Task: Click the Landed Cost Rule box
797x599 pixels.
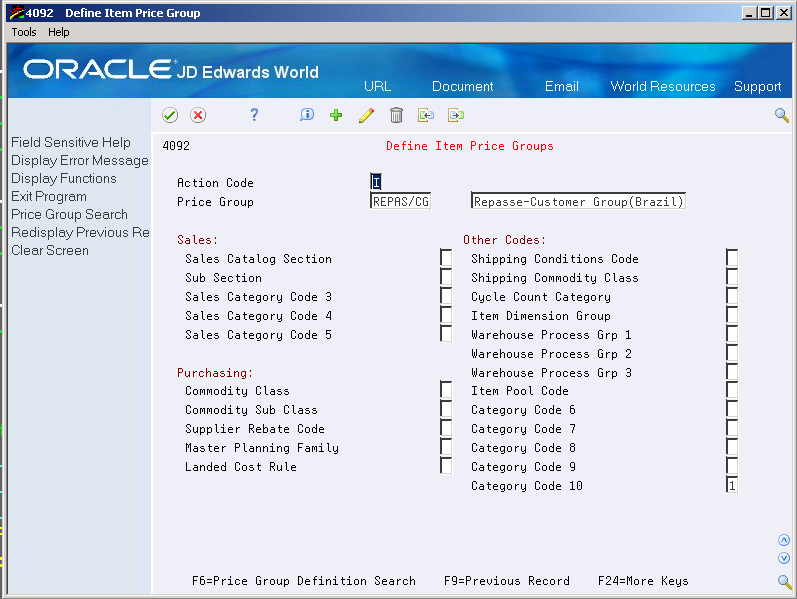Action: point(446,466)
